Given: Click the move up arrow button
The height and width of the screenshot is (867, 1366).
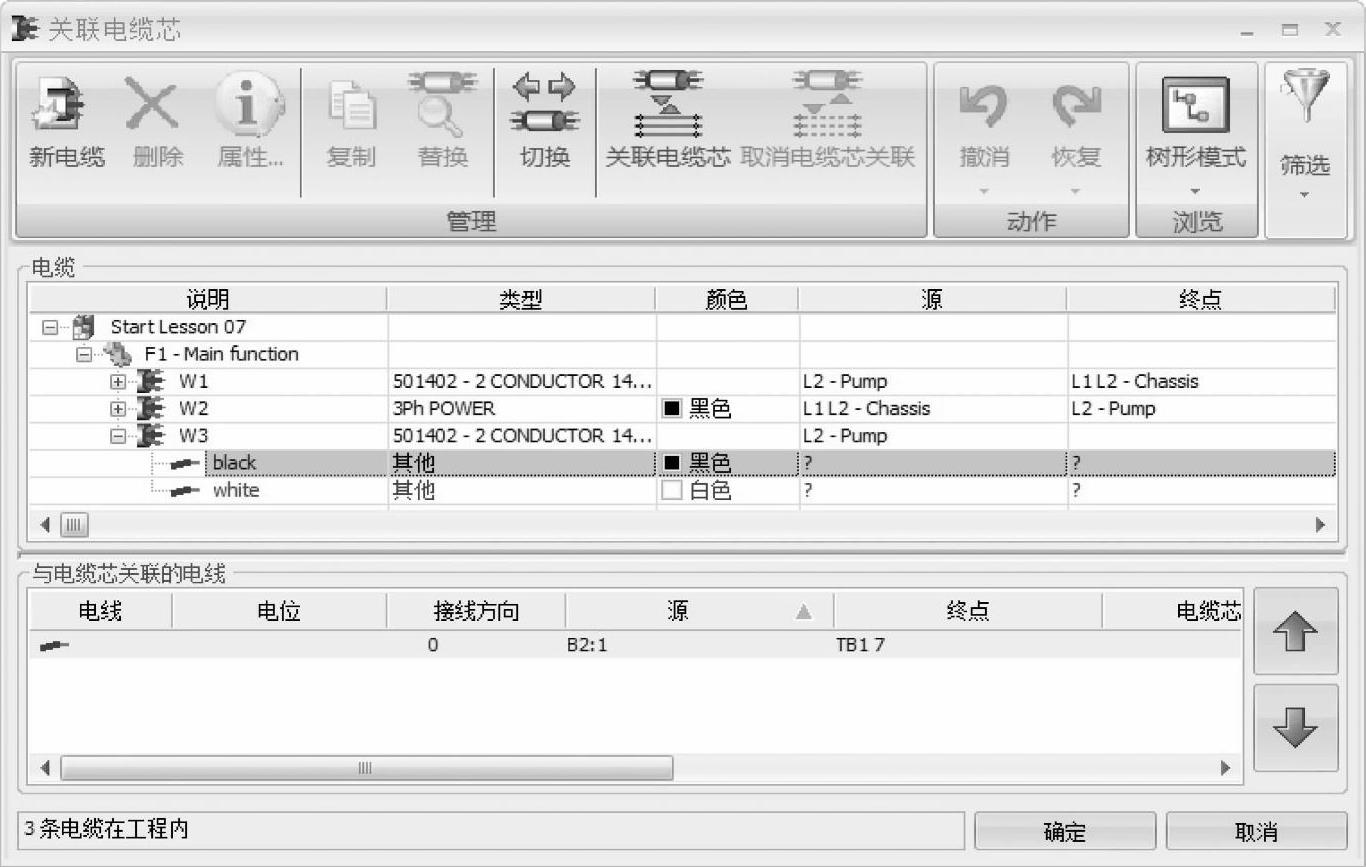Looking at the screenshot, I should (1296, 633).
